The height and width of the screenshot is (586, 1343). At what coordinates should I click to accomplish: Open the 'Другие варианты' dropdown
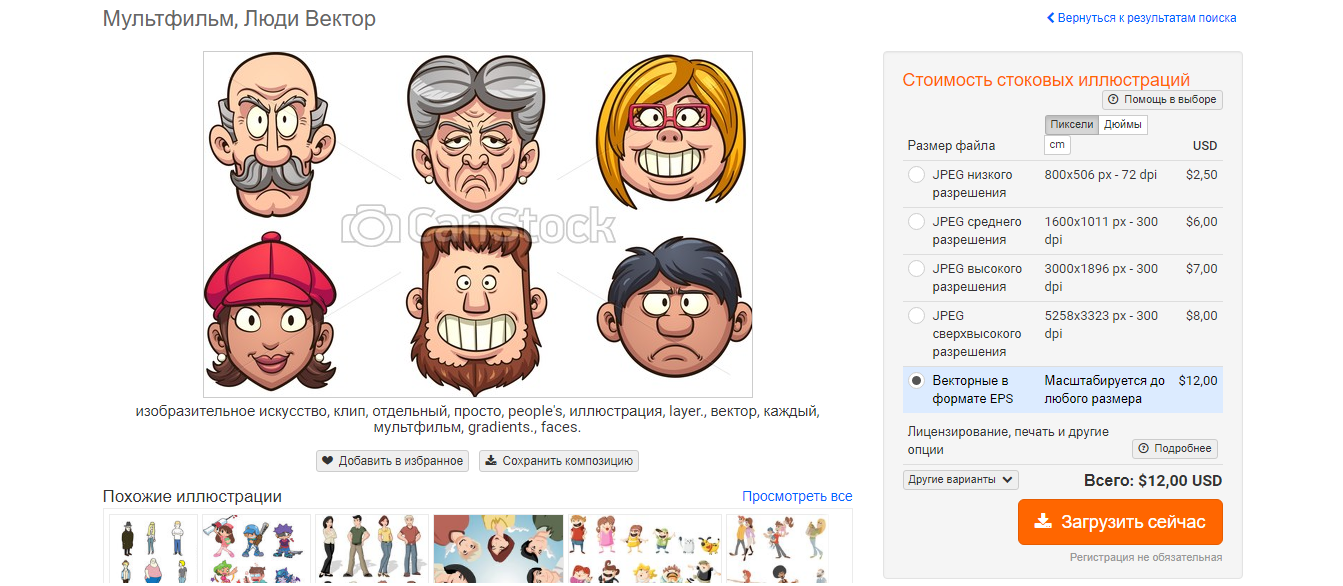click(960, 479)
